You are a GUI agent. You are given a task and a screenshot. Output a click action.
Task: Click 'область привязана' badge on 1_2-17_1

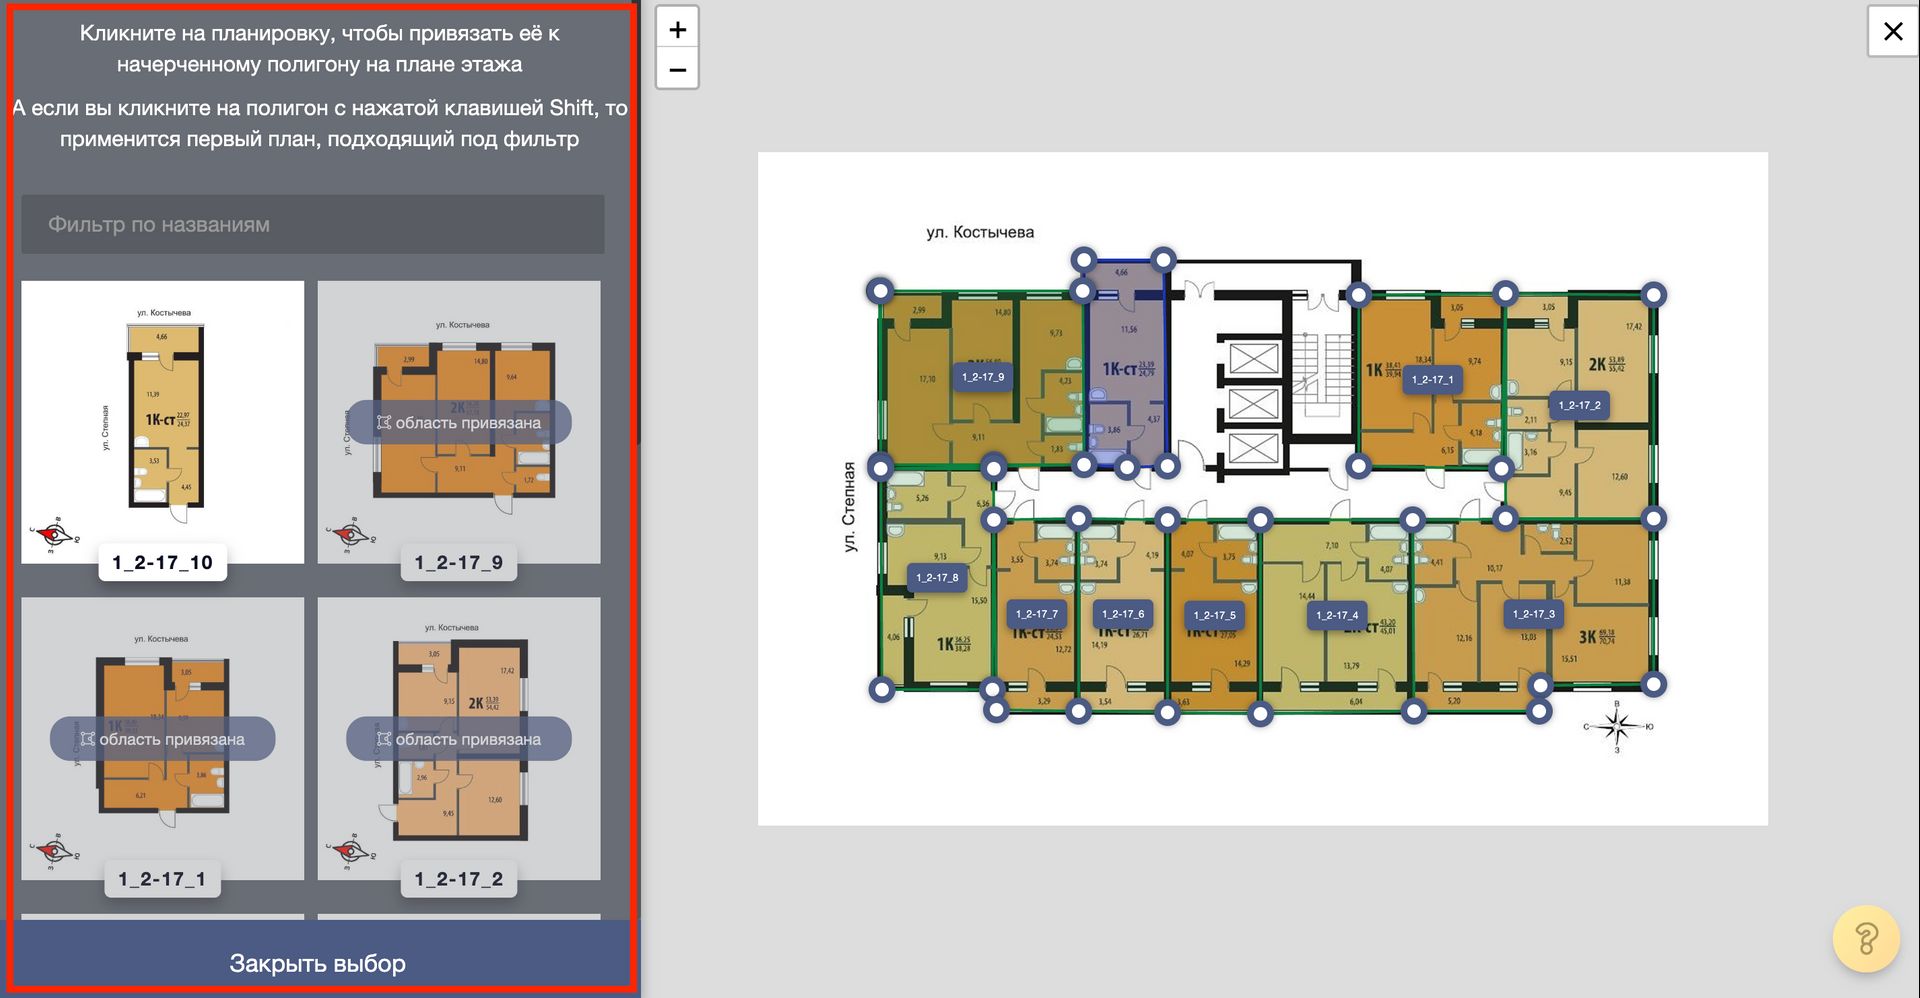163,739
